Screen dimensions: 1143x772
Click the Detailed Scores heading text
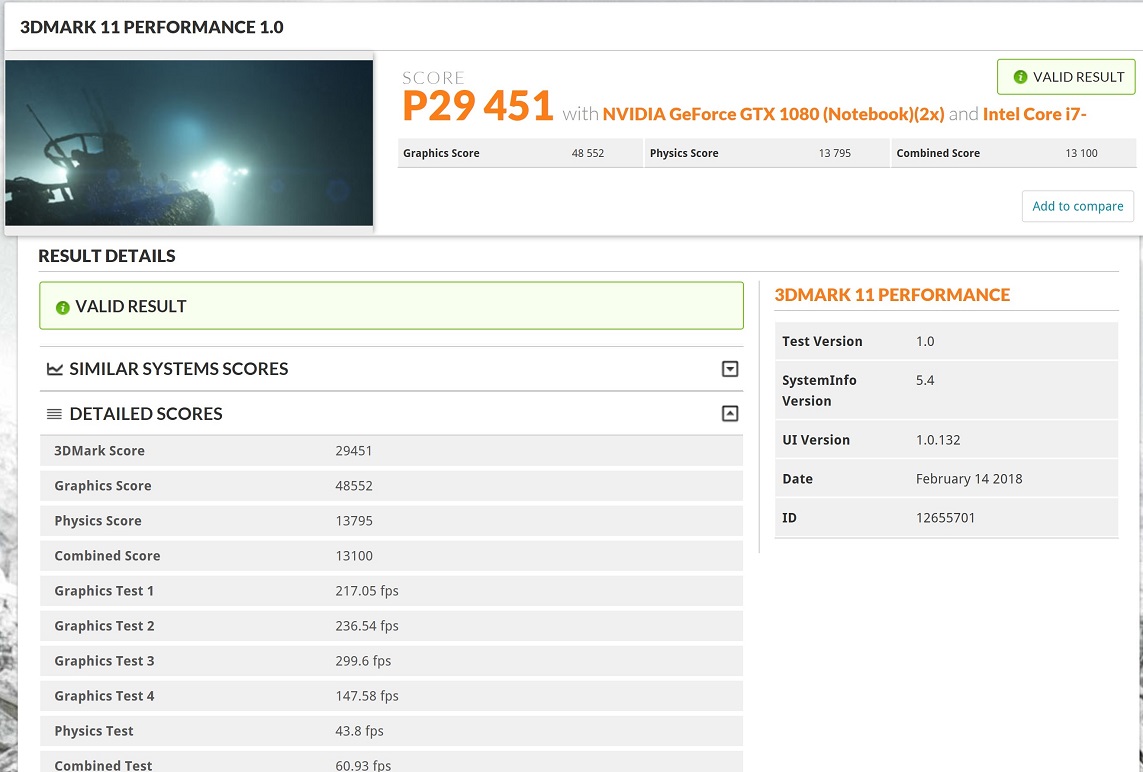146,414
